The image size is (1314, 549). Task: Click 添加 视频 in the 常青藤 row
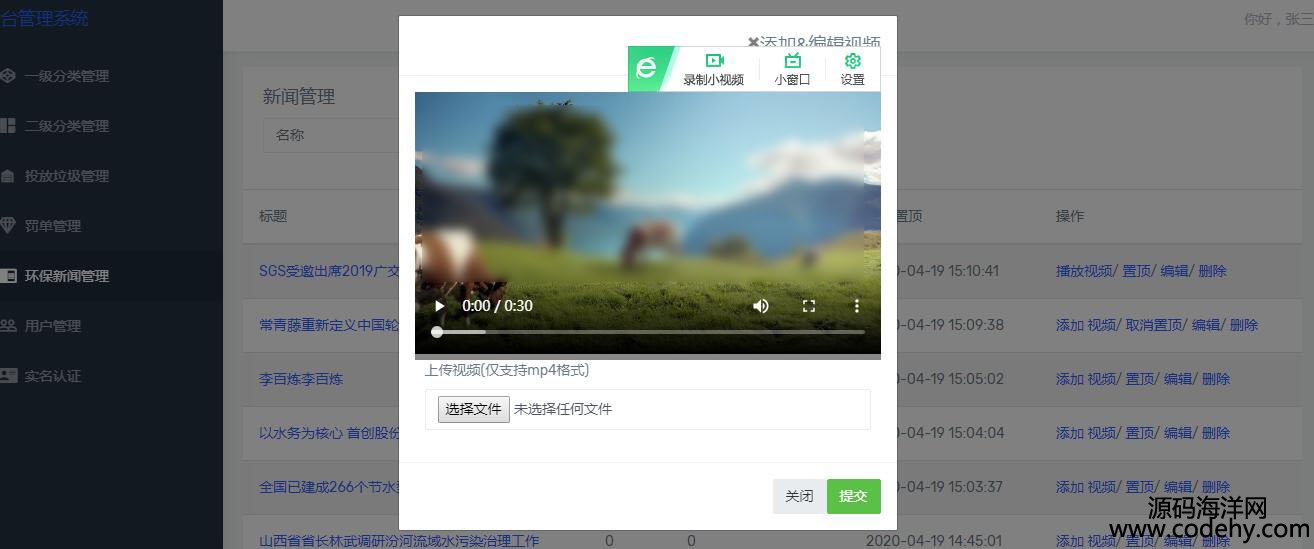coord(1086,325)
